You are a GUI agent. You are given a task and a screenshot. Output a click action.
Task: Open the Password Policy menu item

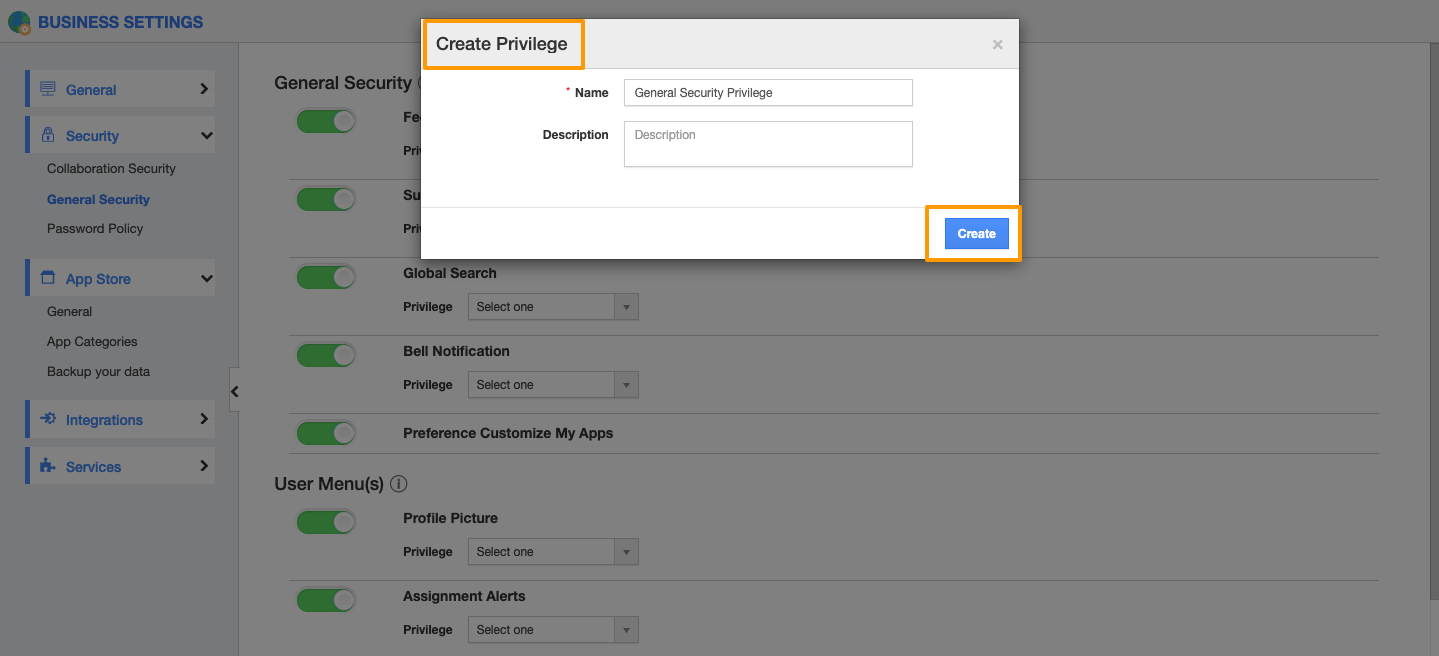click(x=95, y=228)
